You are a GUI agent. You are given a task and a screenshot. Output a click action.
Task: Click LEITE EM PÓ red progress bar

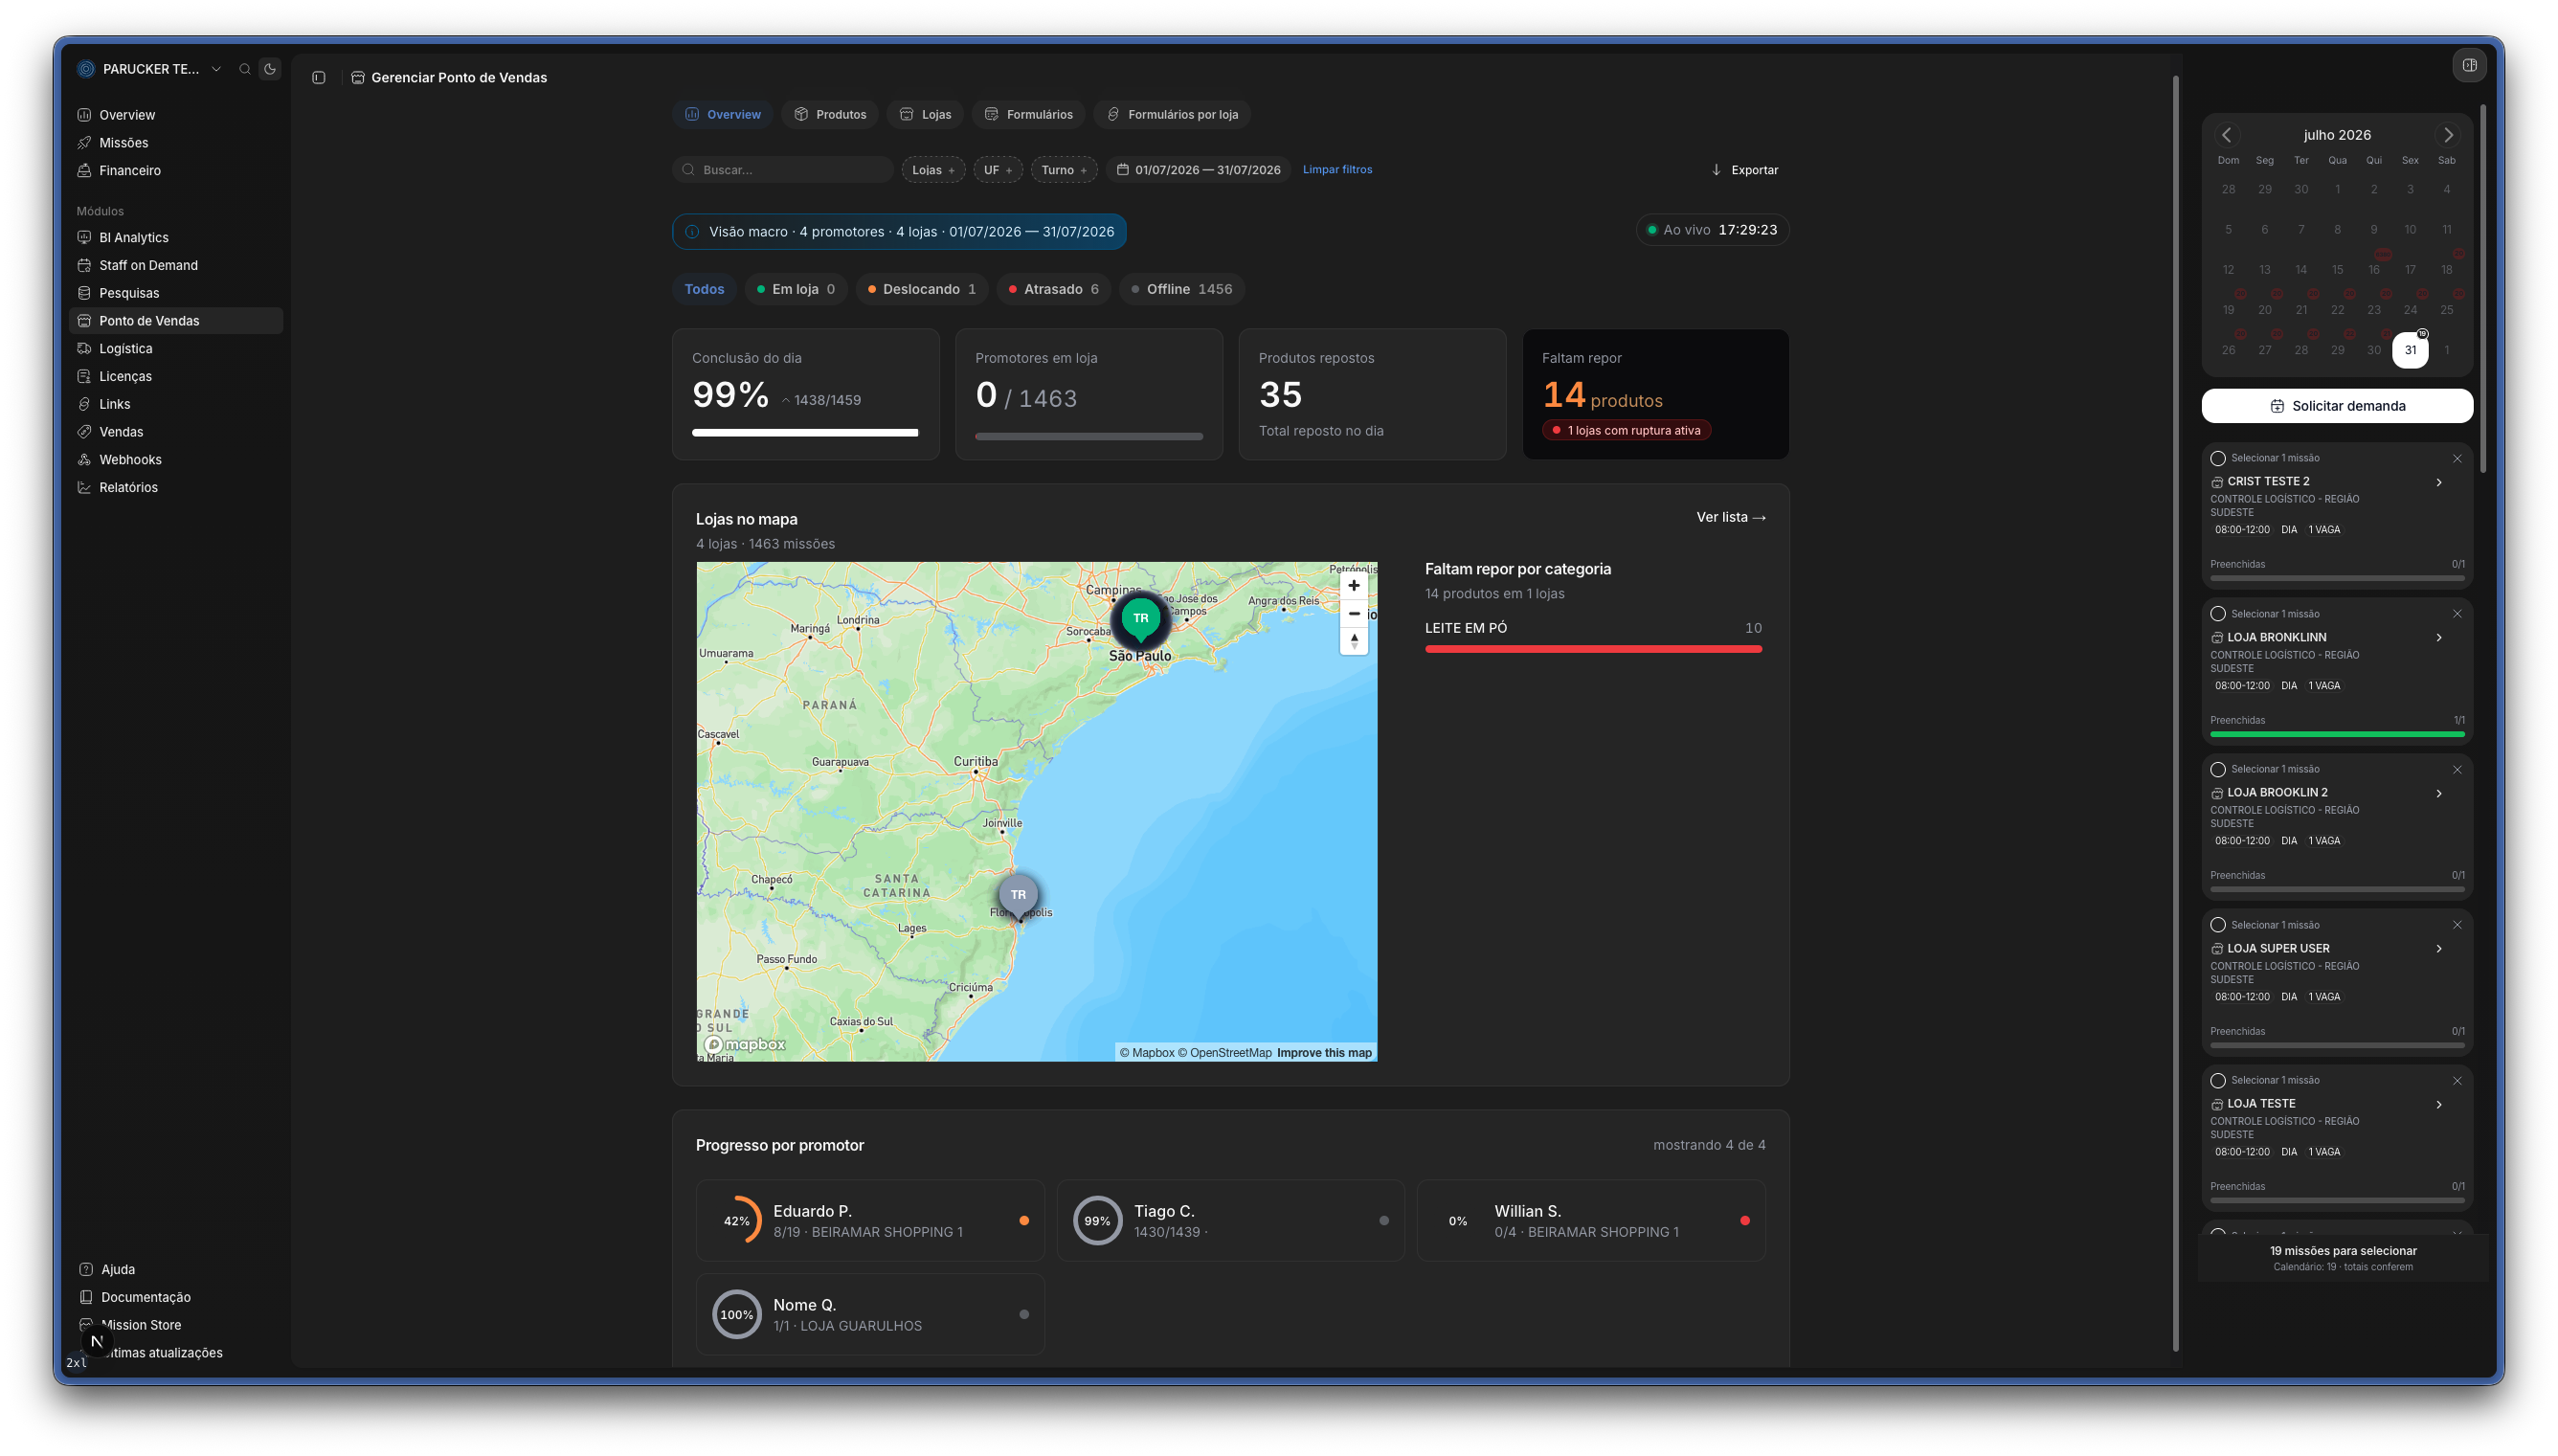(1593, 649)
